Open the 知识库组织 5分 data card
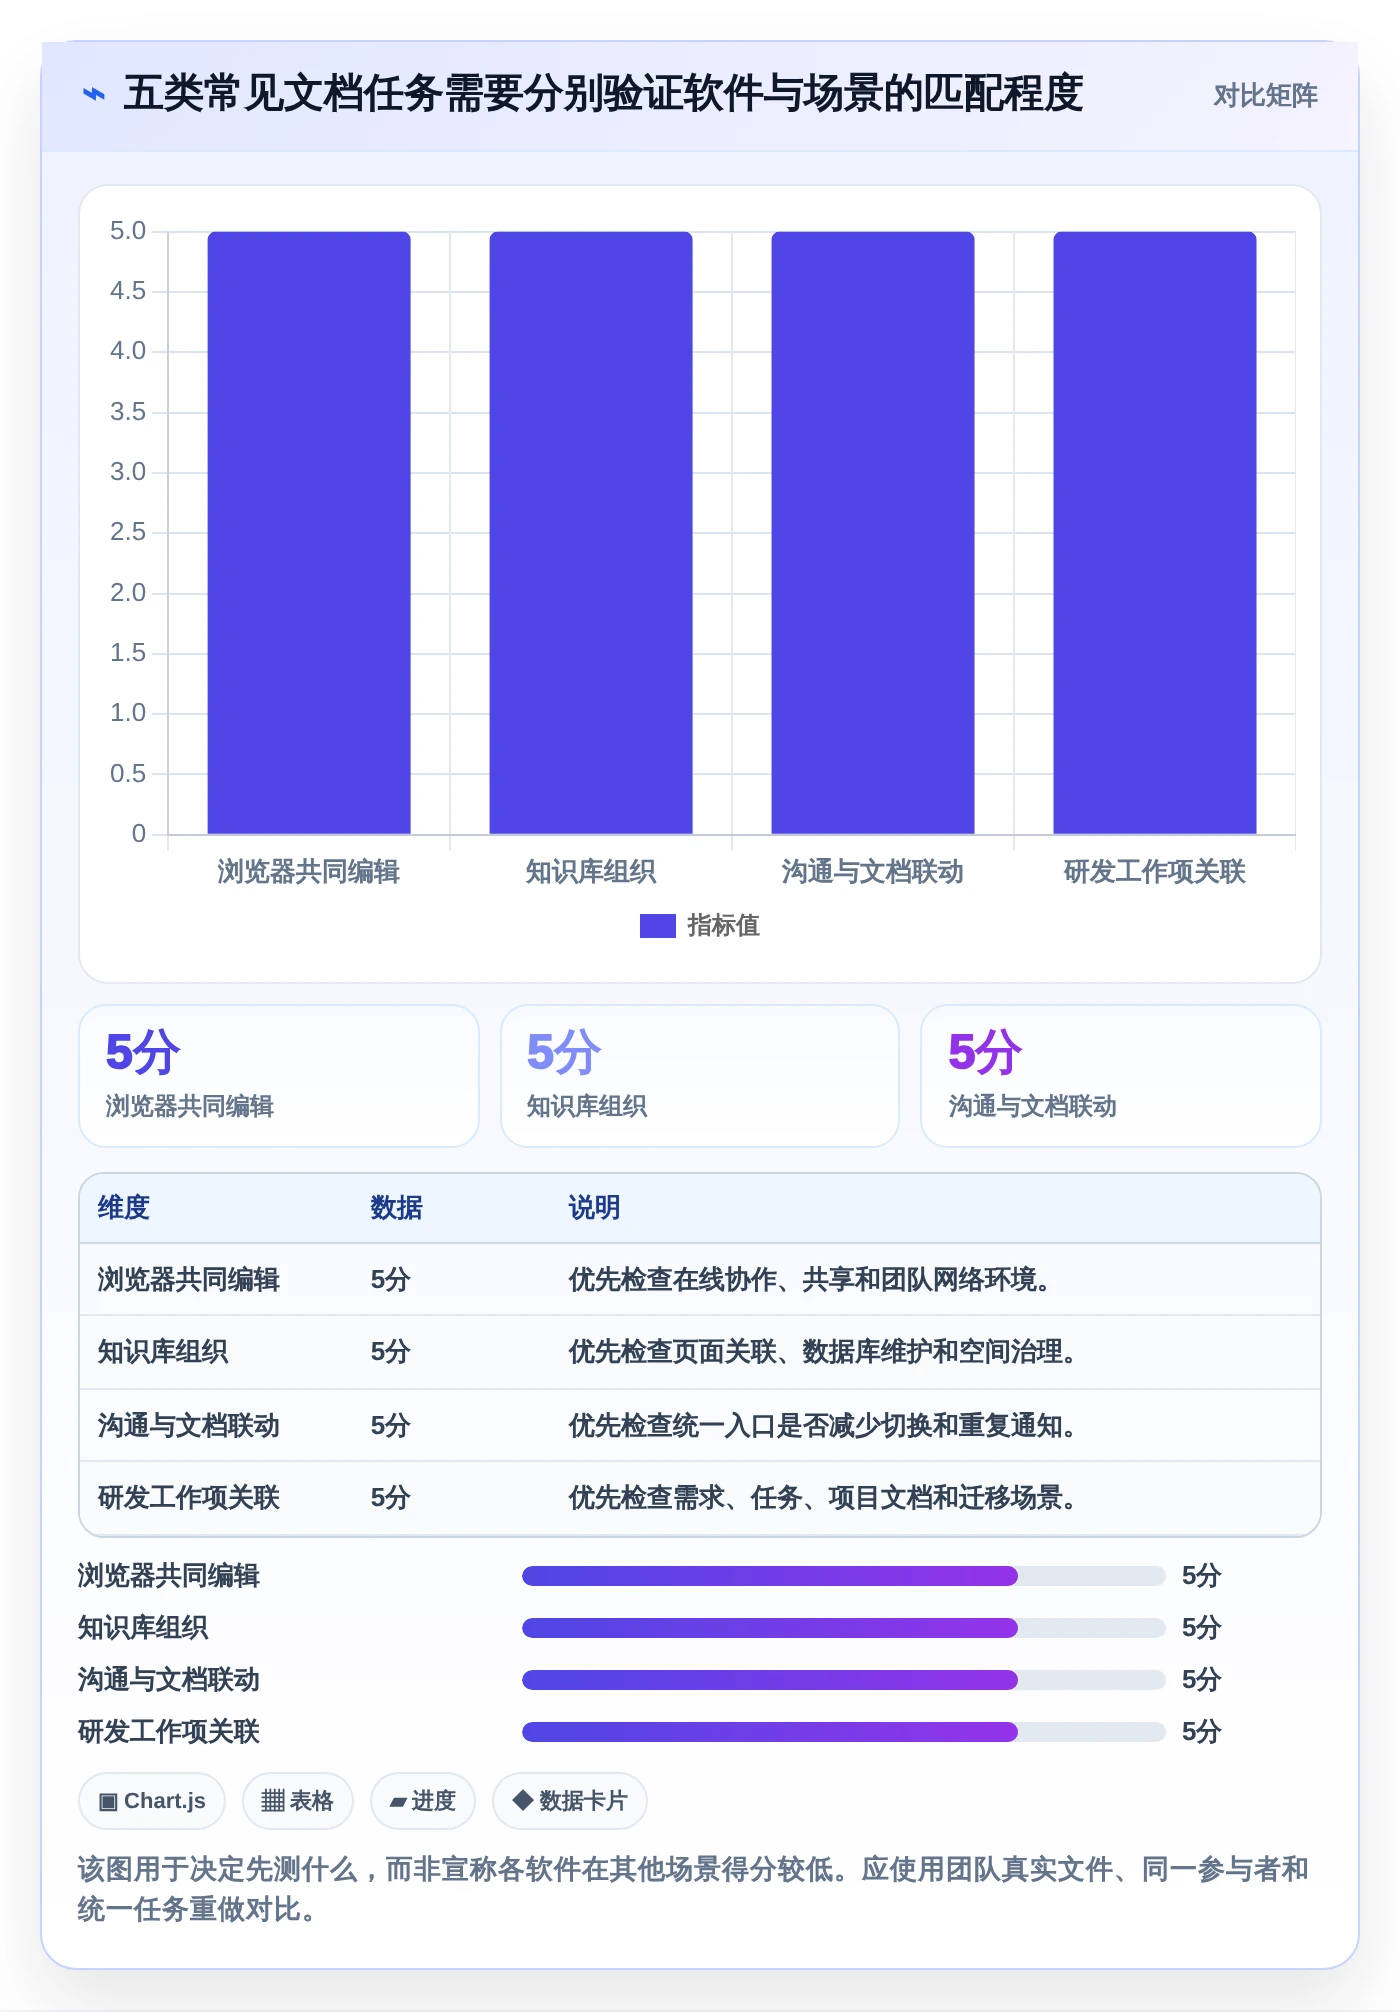This screenshot has width=1400, height=2012. click(700, 1076)
